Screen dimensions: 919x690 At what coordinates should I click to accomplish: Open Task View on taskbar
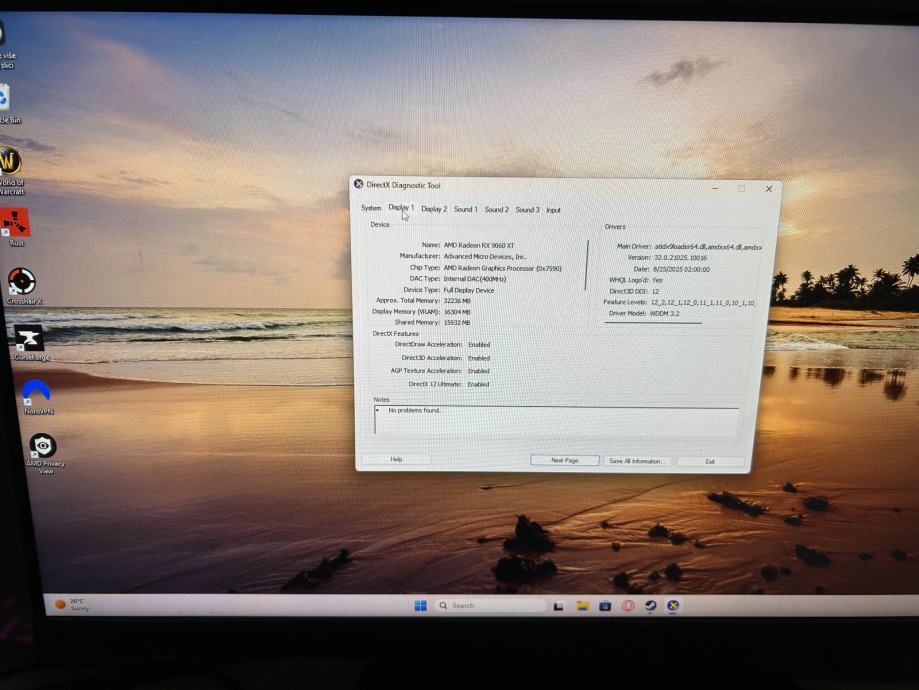[559, 606]
